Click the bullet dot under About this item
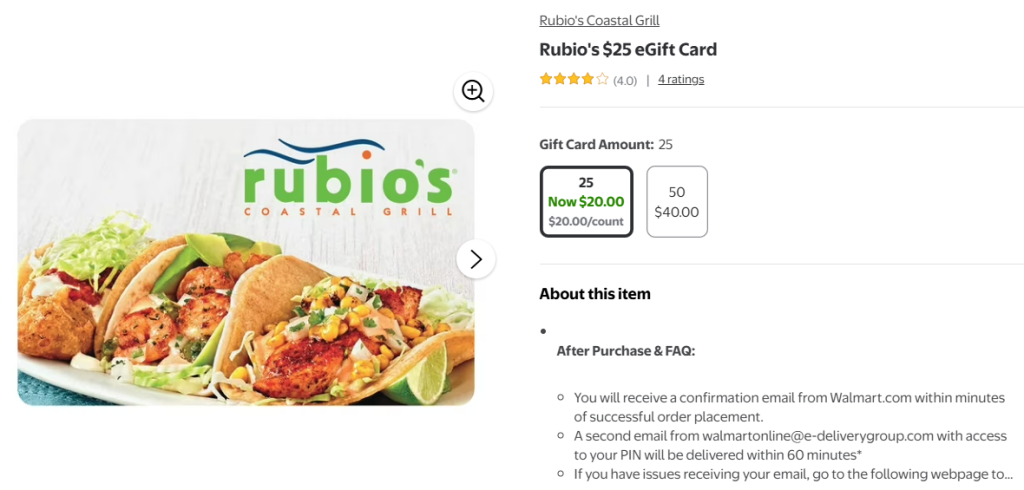 543,331
